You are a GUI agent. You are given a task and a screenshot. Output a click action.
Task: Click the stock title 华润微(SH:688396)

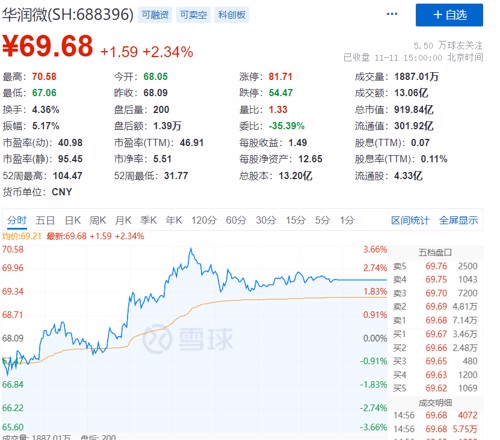tap(68, 15)
